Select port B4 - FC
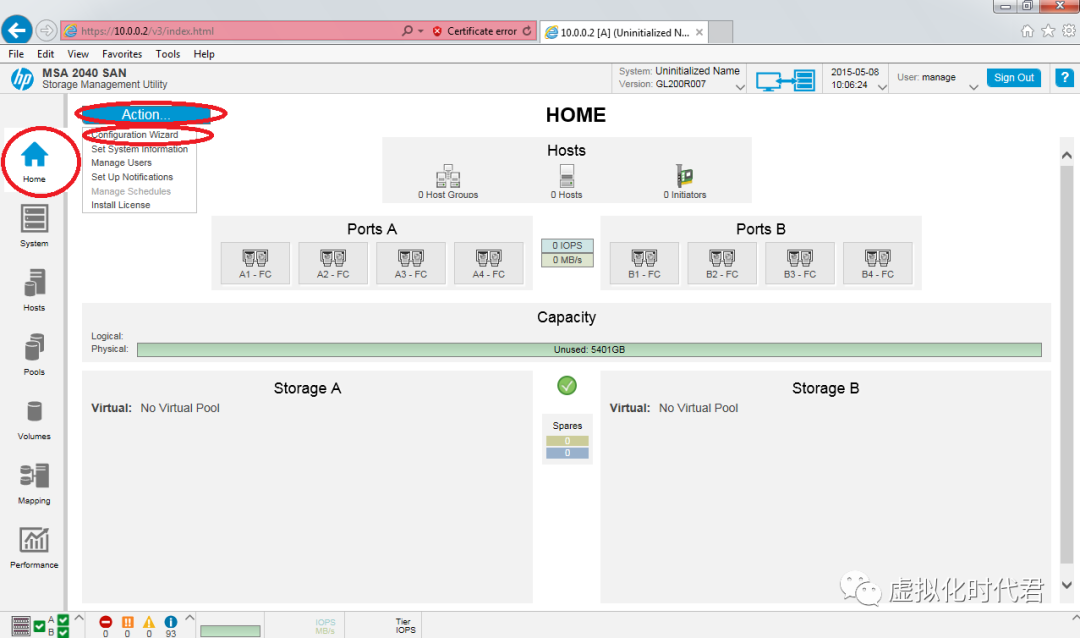The height and width of the screenshot is (638, 1080). pos(878,263)
